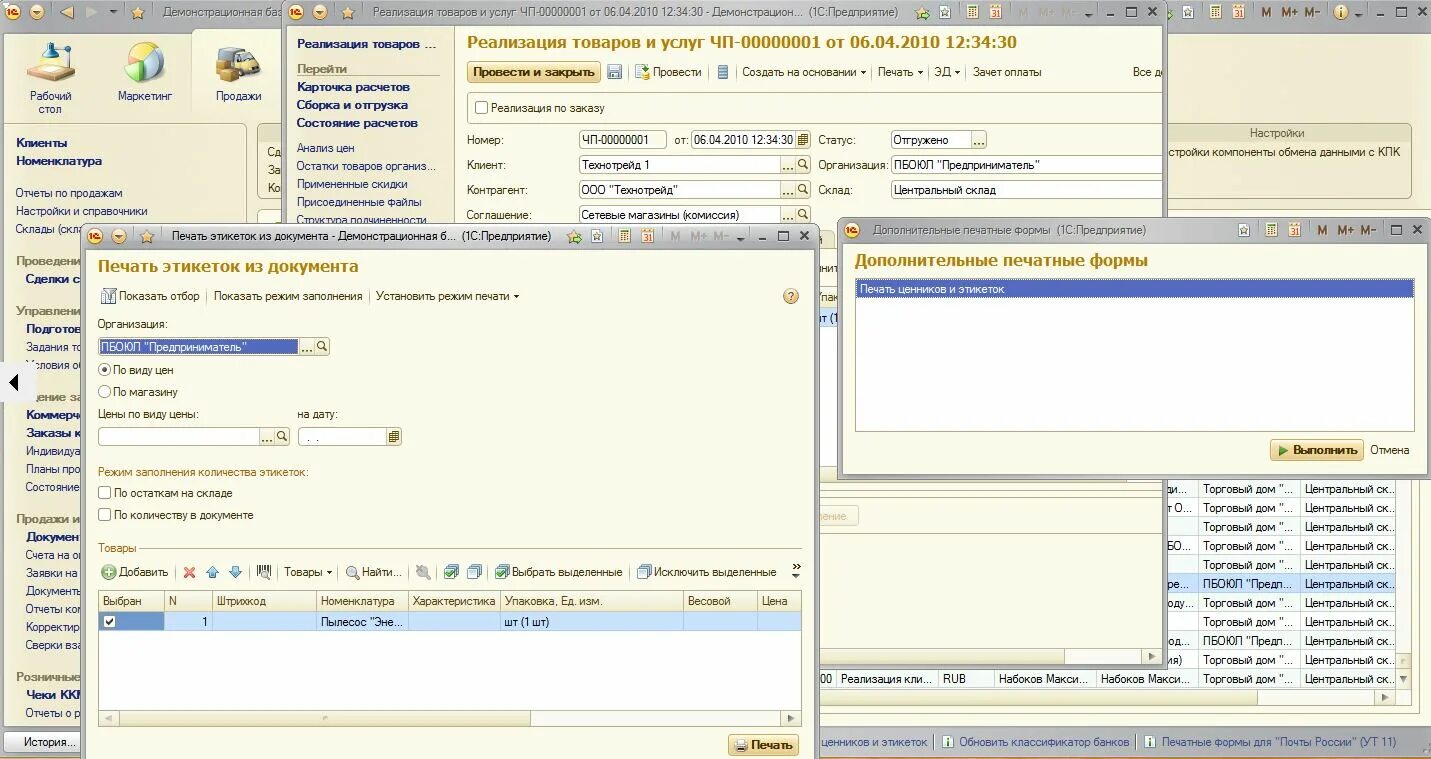This screenshot has height=759, width=1431.
Task: Open calendar picker for на дату field
Action: point(394,437)
